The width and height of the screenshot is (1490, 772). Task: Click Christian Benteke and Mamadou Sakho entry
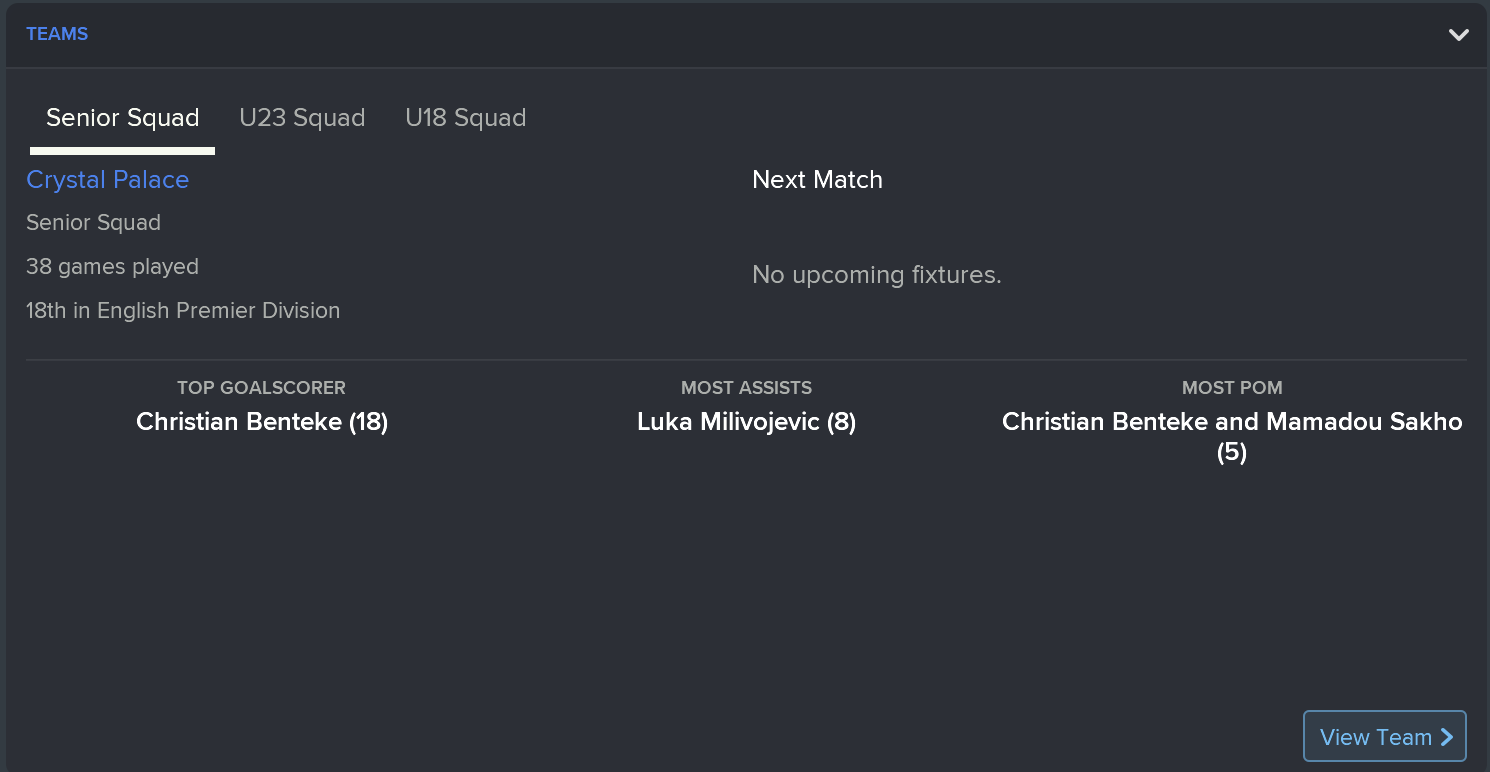tap(1231, 422)
